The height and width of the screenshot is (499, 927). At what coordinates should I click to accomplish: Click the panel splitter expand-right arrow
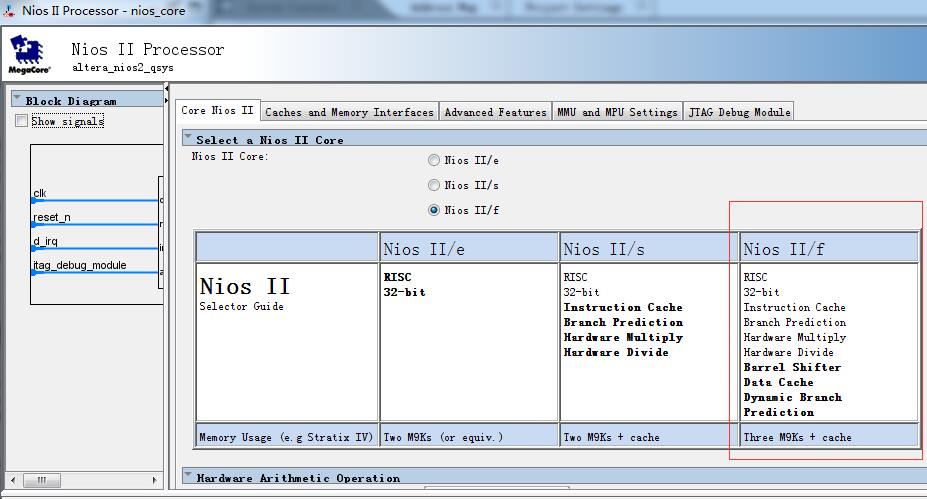tap(167, 101)
